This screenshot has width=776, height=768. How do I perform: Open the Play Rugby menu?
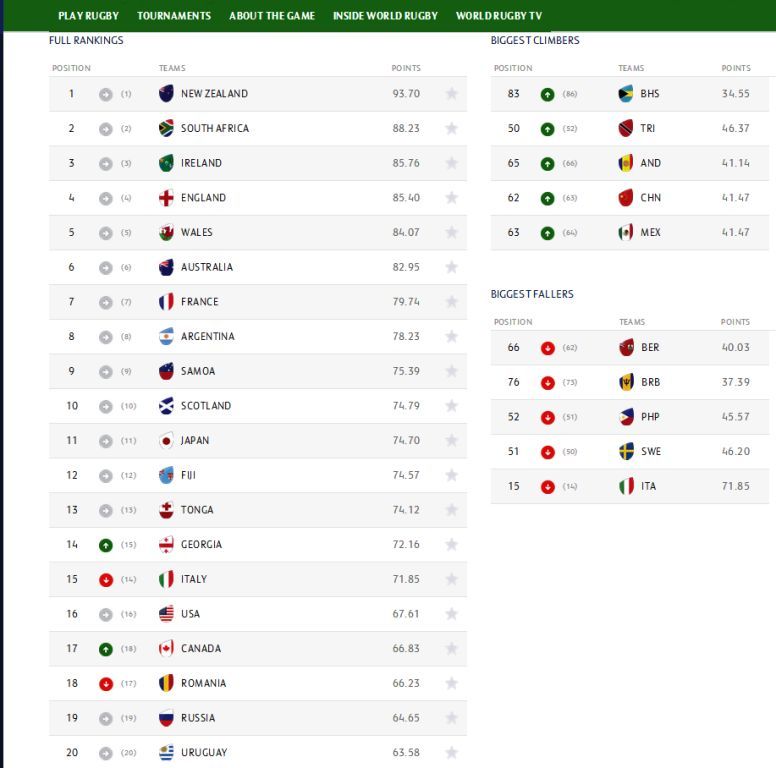pos(89,16)
